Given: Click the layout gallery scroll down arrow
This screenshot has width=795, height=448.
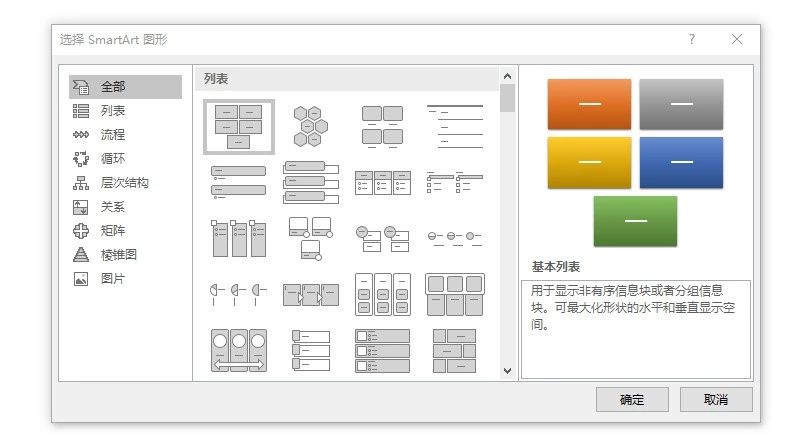Looking at the screenshot, I should (507, 370).
